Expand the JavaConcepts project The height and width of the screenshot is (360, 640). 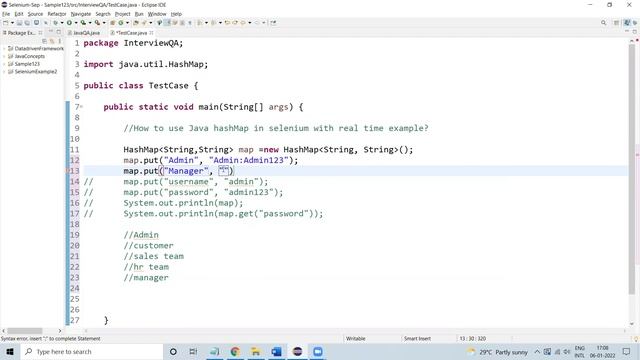pyautogui.click(x=4, y=56)
